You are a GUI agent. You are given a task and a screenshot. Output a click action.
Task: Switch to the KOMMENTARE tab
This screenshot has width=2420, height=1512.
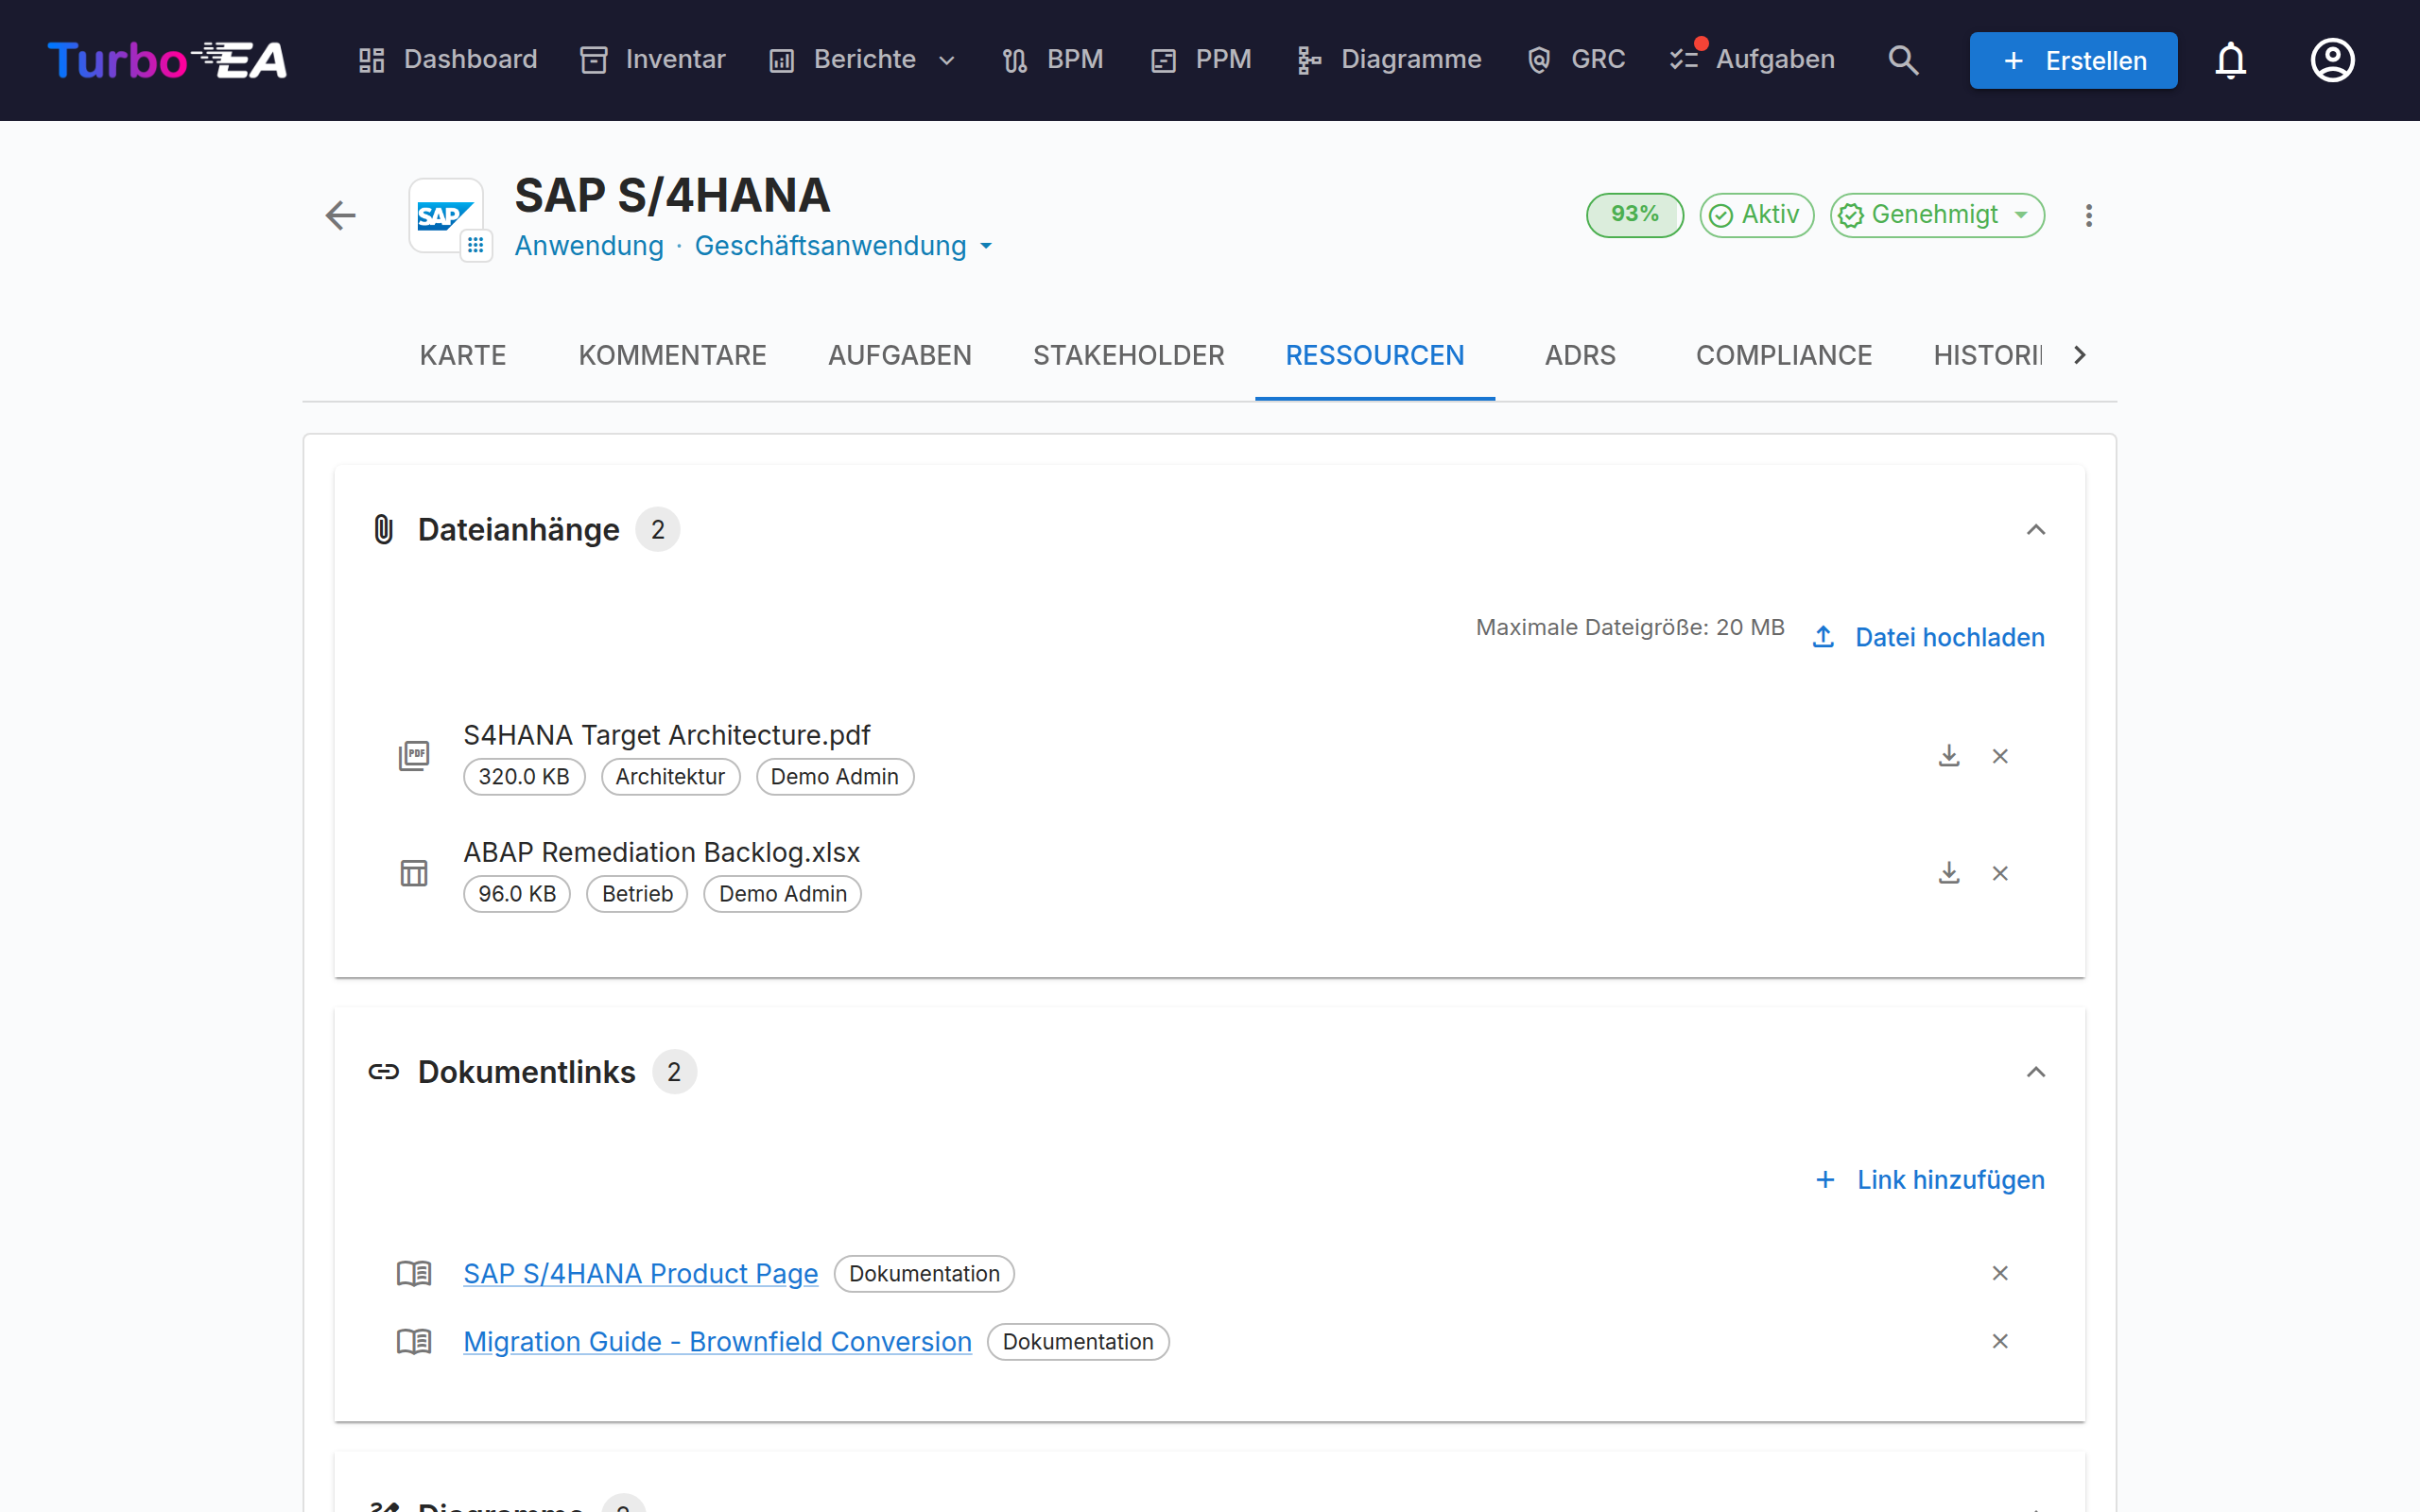click(672, 355)
